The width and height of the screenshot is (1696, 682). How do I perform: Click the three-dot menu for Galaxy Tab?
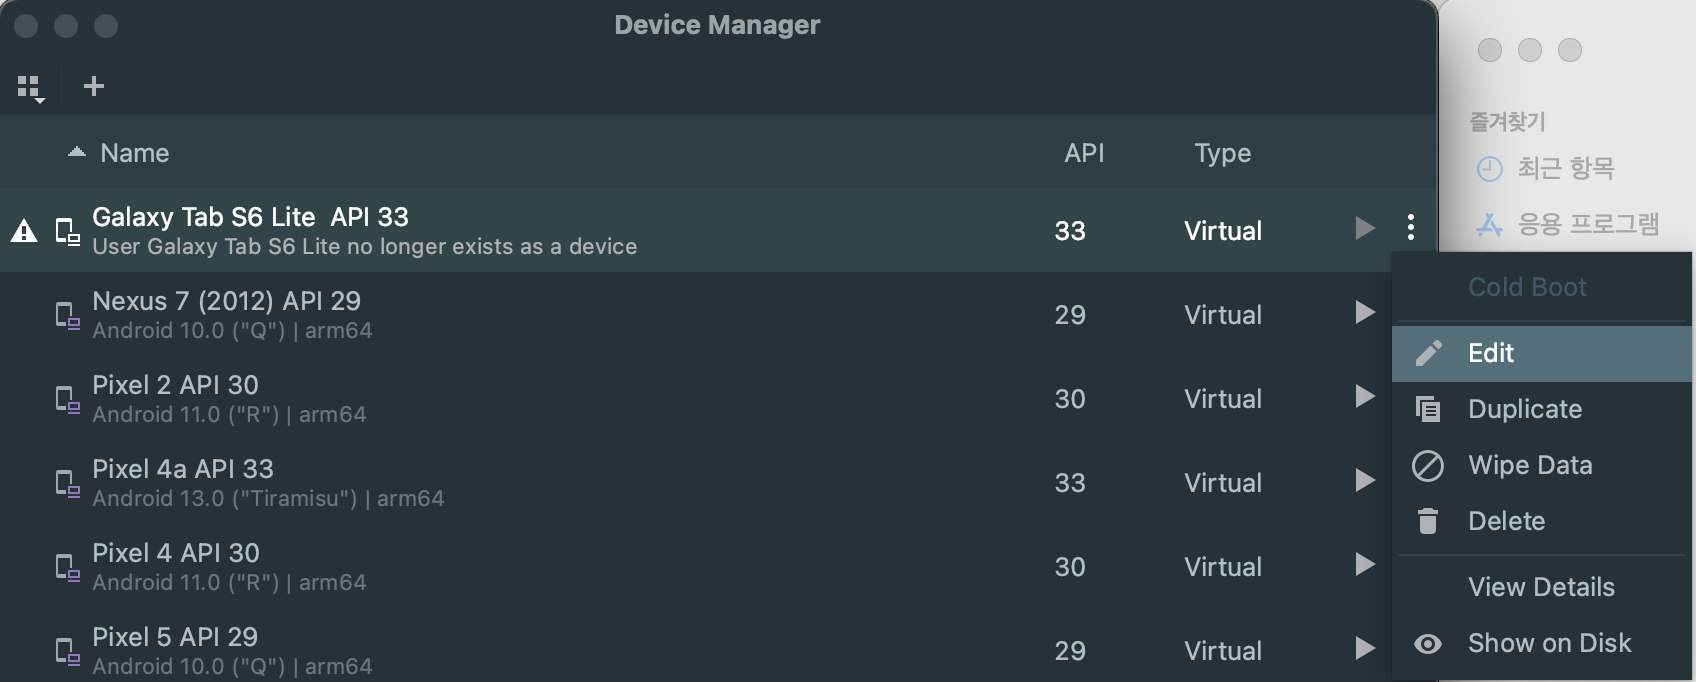[x=1410, y=228]
